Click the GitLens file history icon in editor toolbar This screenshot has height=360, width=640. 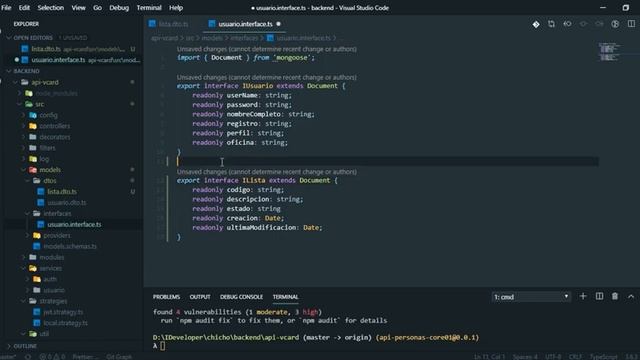pos(536,24)
